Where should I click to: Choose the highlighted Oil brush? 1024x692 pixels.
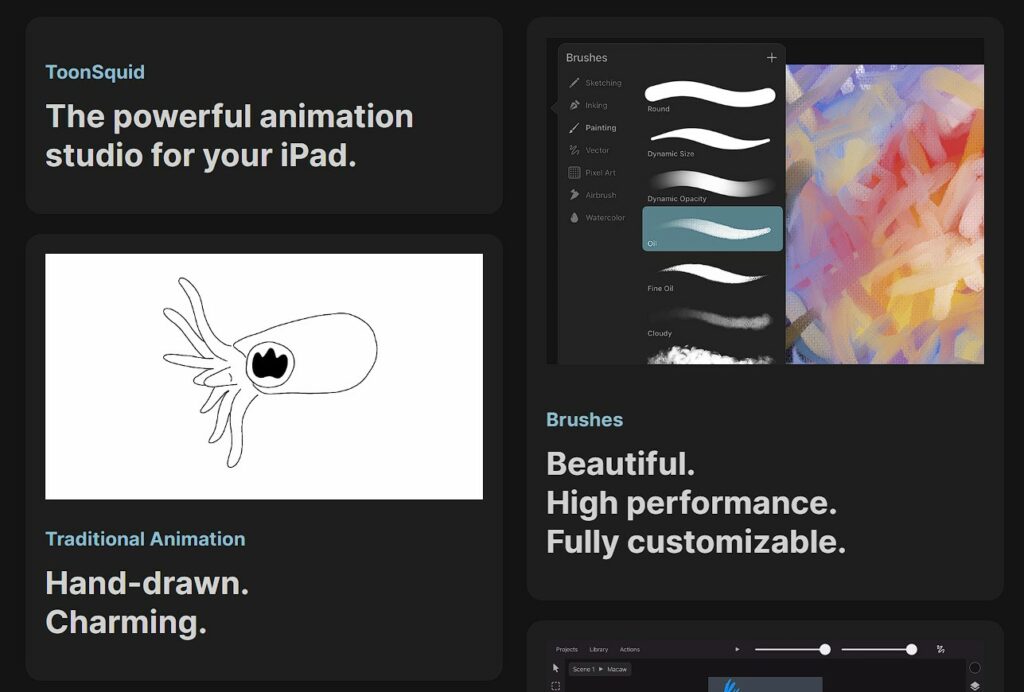click(x=712, y=228)
